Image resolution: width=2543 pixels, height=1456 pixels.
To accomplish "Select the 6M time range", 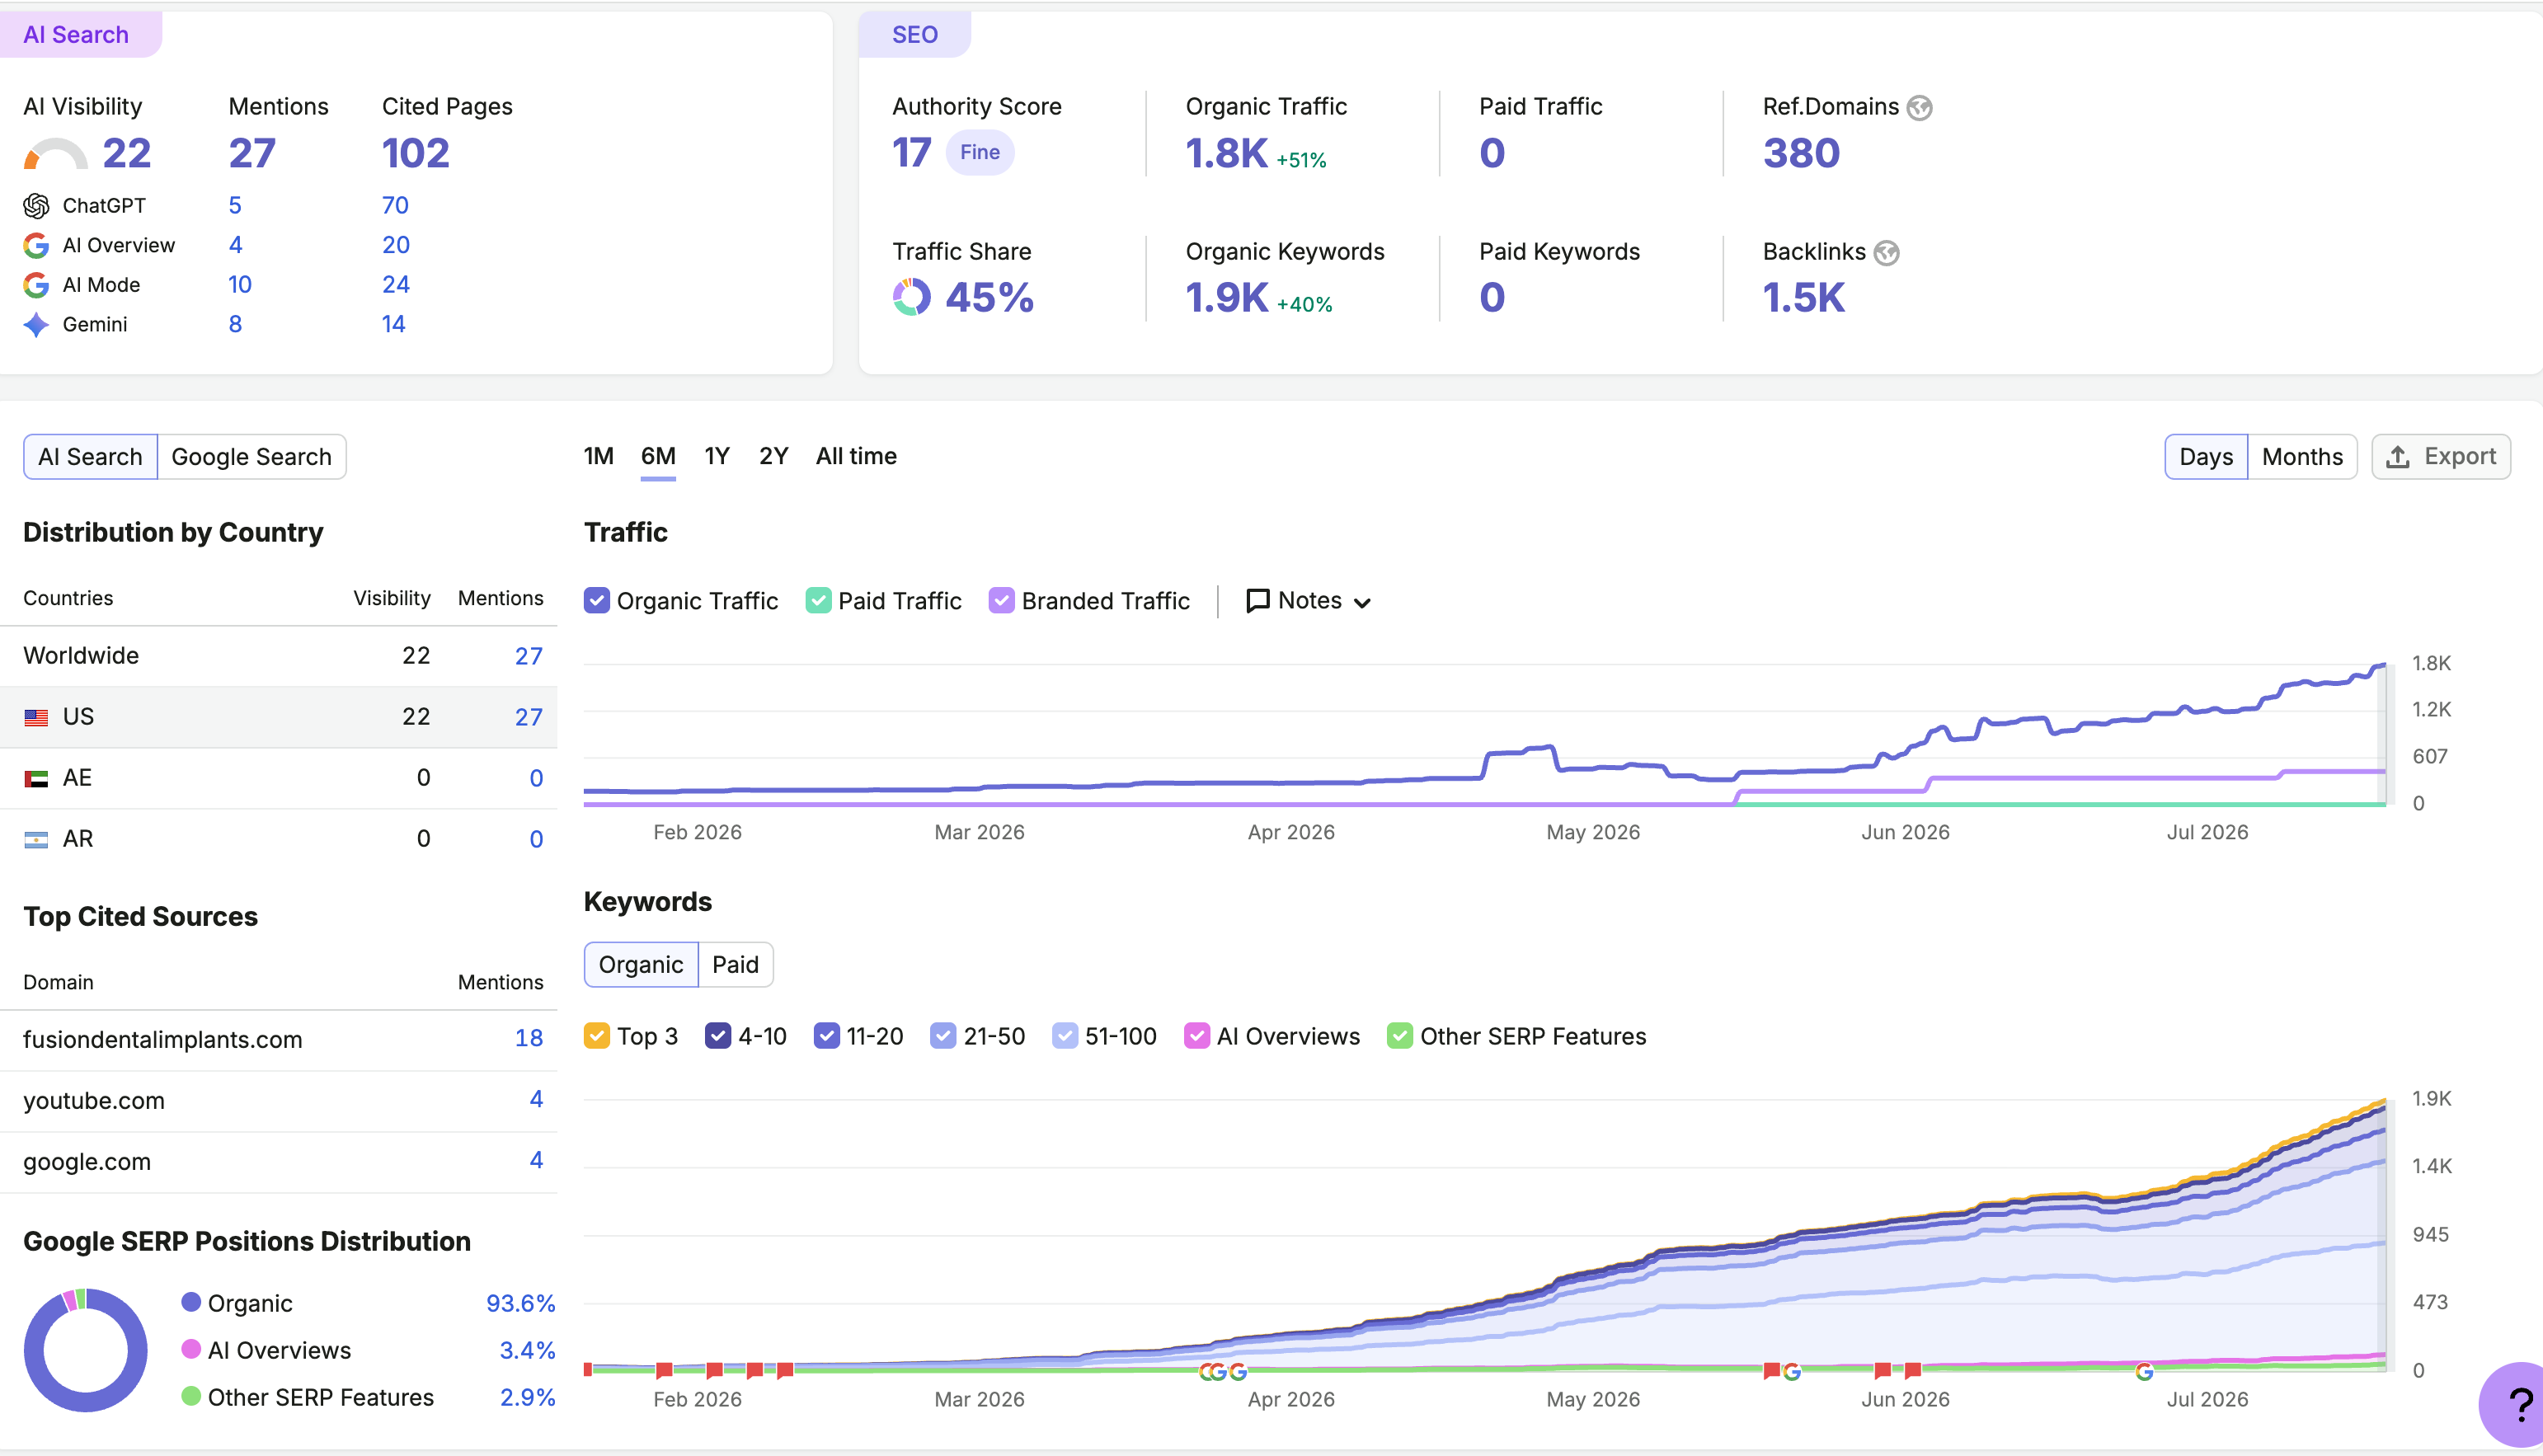I will 658,456.
